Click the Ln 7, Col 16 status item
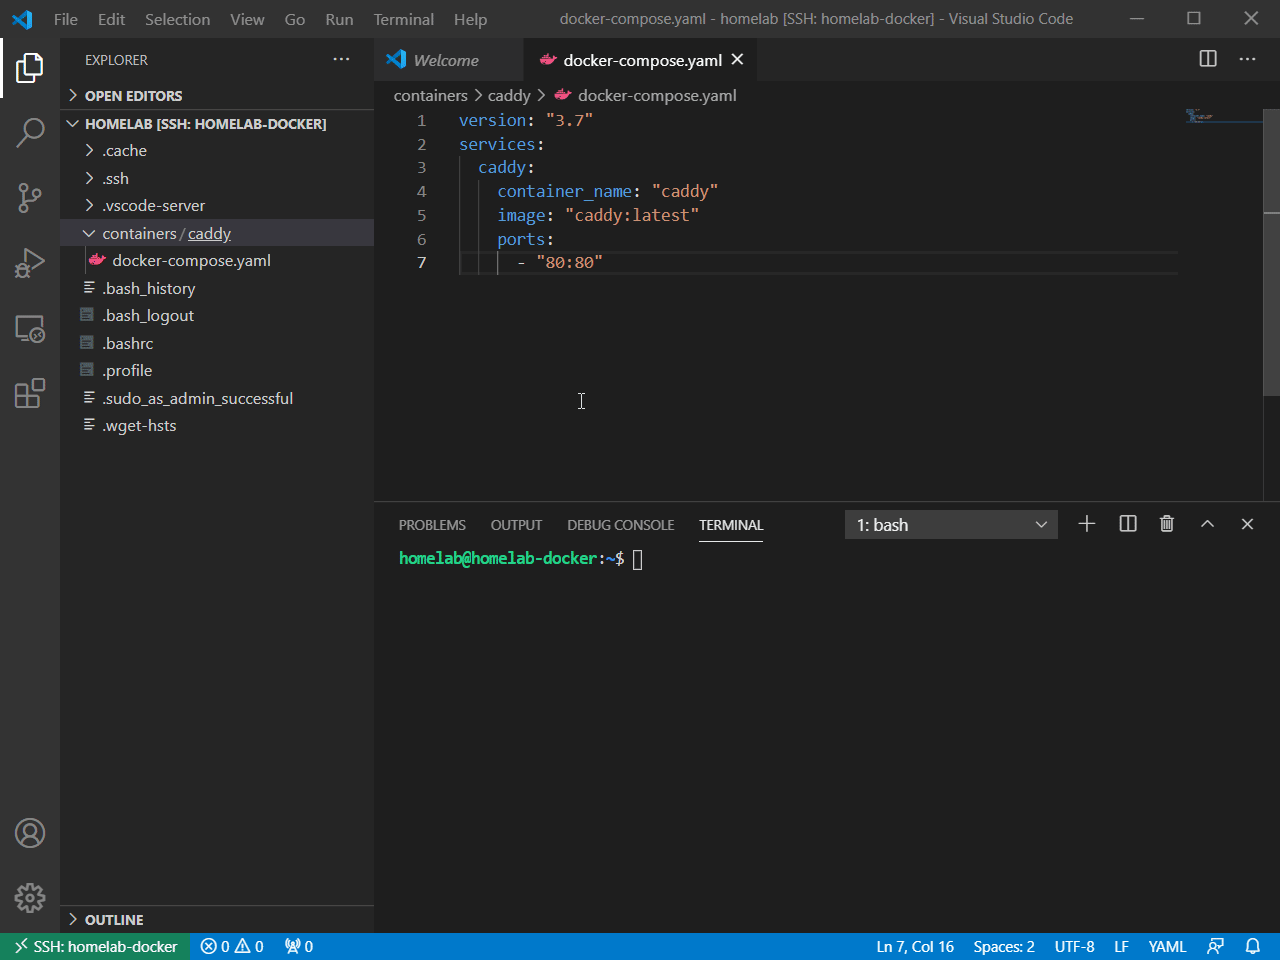The height and width of the screenshot is (960, 1280). tap(915, 946)
